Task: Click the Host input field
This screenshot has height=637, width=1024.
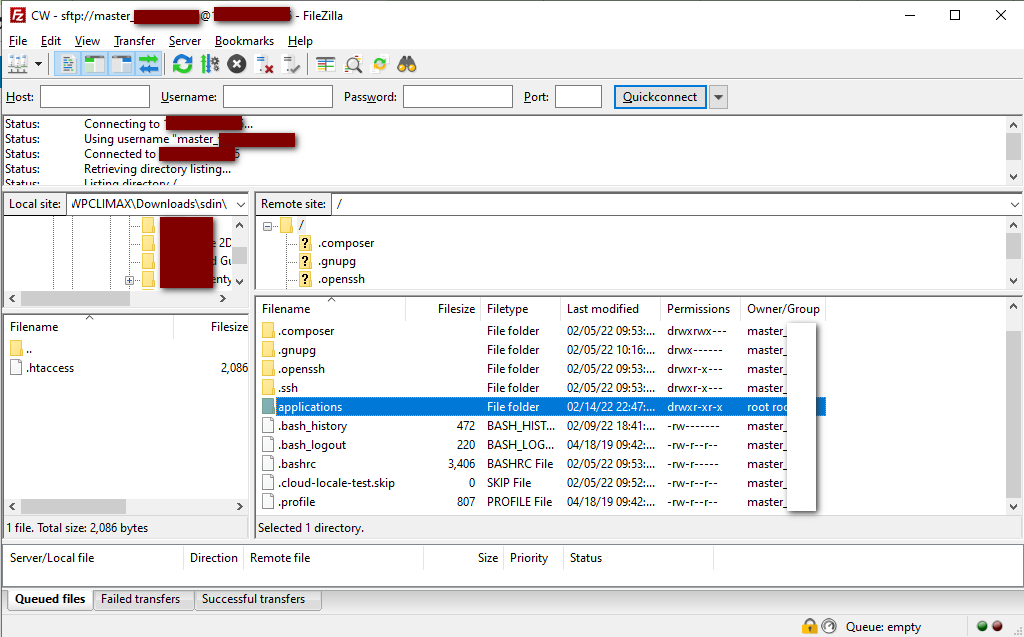Action: (x=94, y=97)
